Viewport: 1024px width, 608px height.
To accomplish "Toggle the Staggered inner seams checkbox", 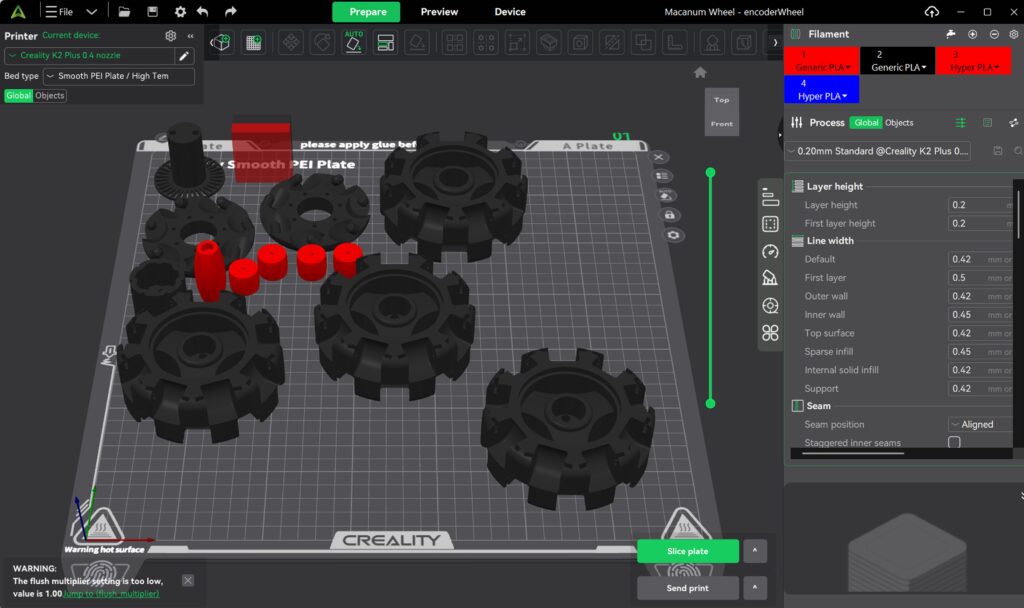I will pyautogui.click(x=954, y=442).
